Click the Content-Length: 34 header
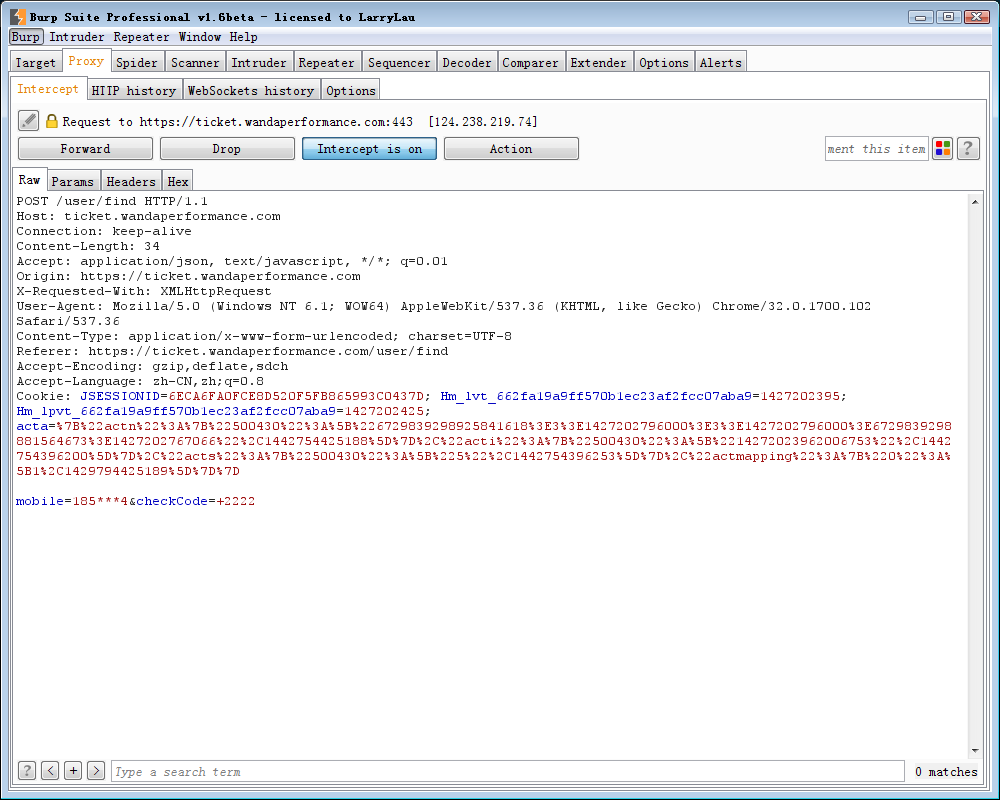Viewport: 1000px width, 800px height. pos(88,246)
